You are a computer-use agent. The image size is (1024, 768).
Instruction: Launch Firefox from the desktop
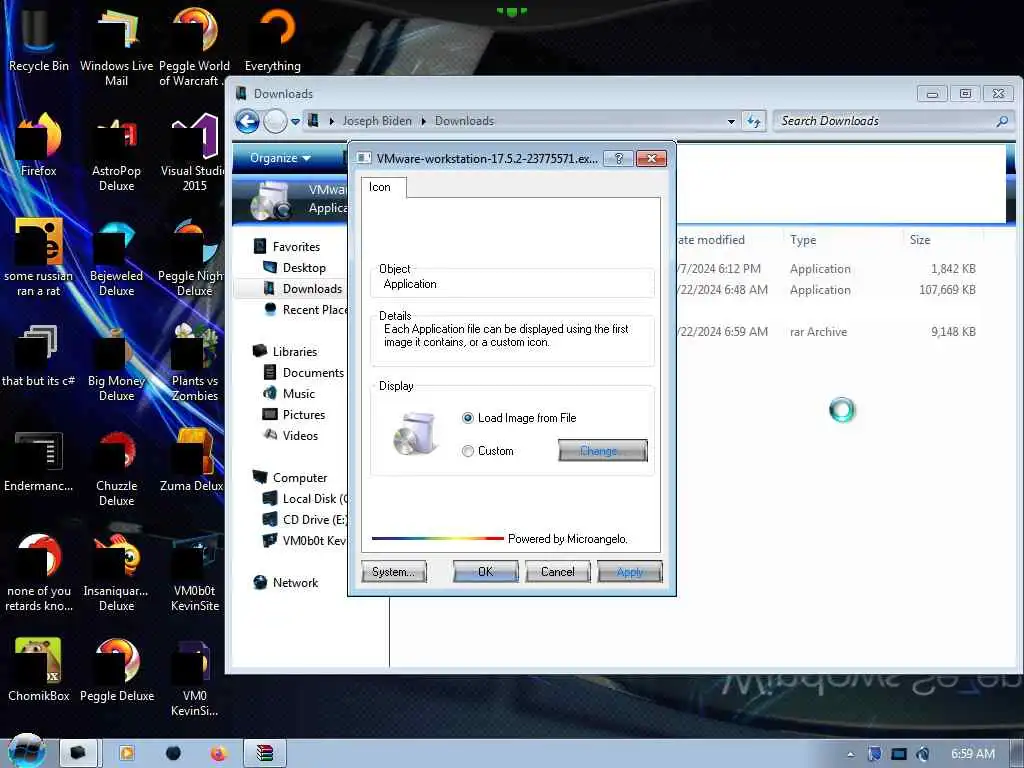(38, 146)
